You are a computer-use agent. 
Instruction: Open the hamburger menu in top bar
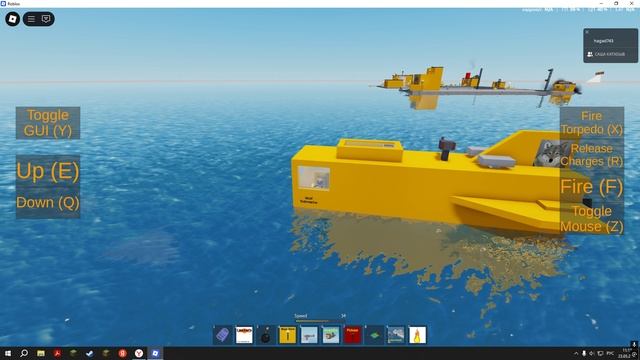click(x=31, y=19)
